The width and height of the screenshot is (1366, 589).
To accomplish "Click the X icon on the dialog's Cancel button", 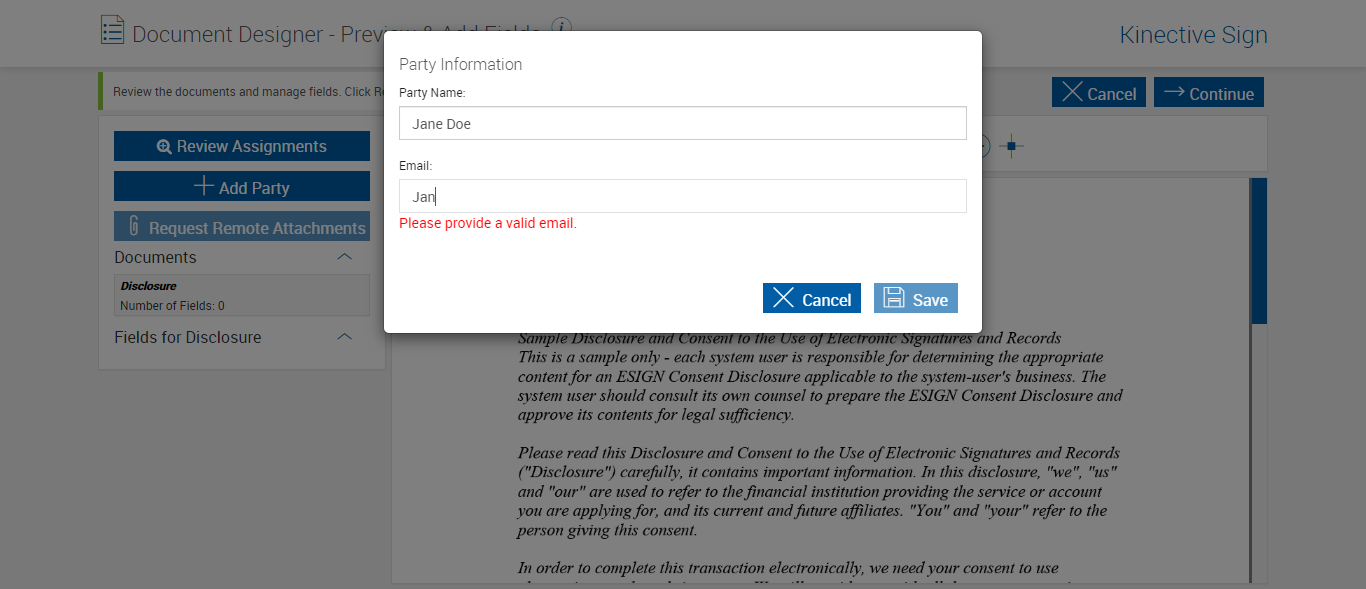I will [784, 298].
